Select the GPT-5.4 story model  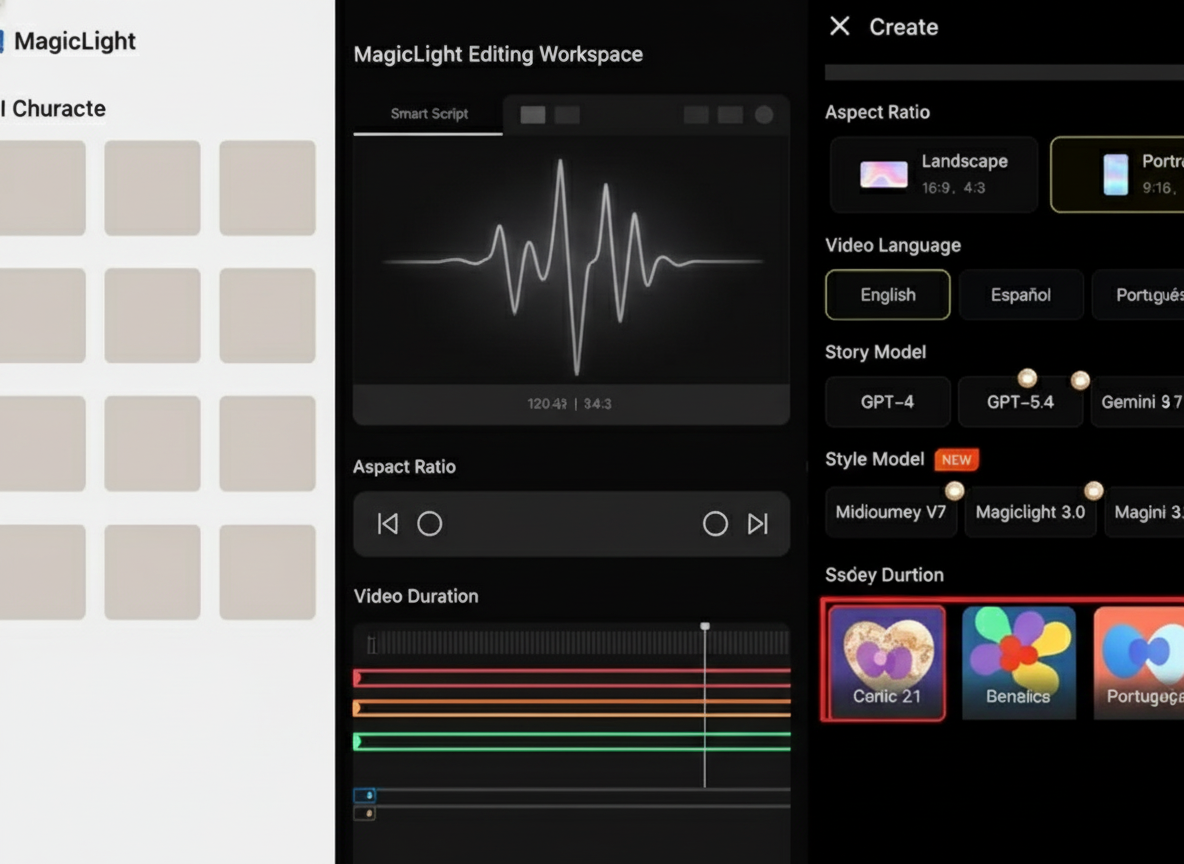(x=1020, y=402)
